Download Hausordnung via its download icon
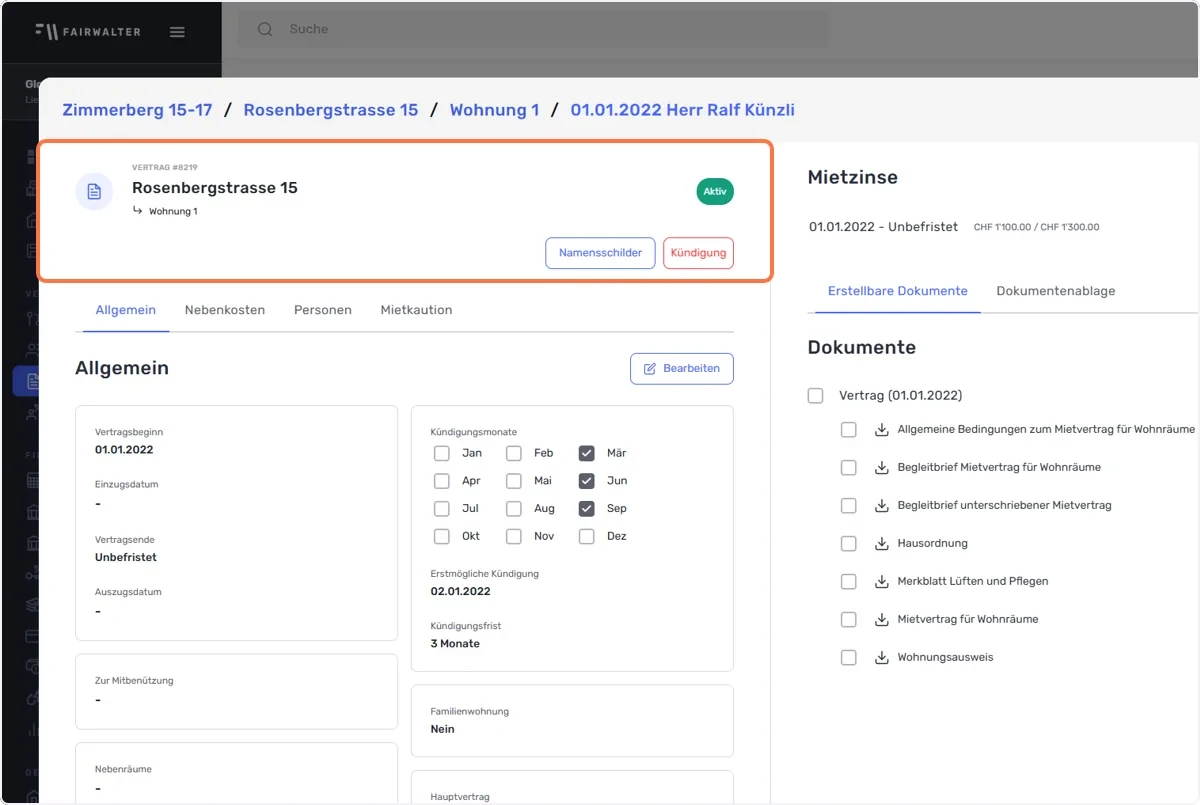1200x805 pixels. pos(882,544)
